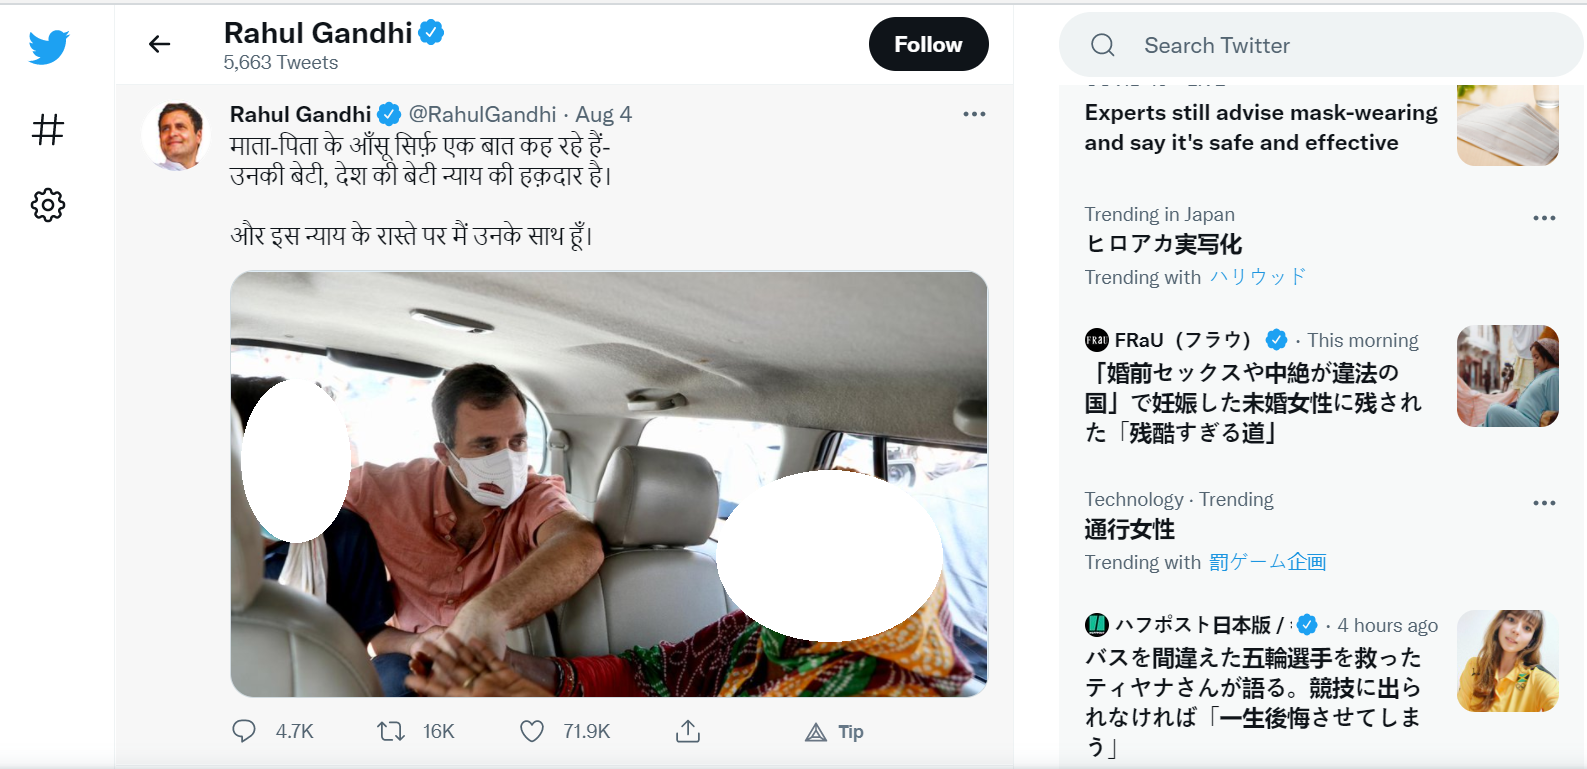Share the tweet via share icon

pos(688,731)
